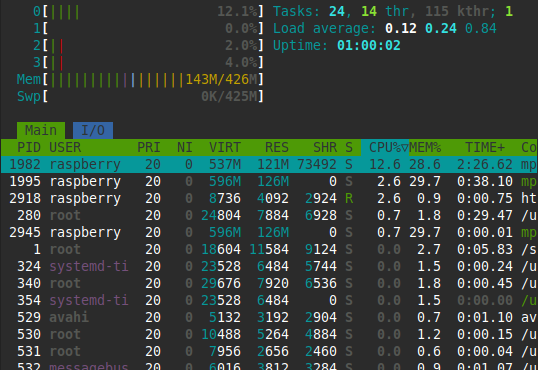
Task: Click the R running state of PID 2918
Action: 349,198
